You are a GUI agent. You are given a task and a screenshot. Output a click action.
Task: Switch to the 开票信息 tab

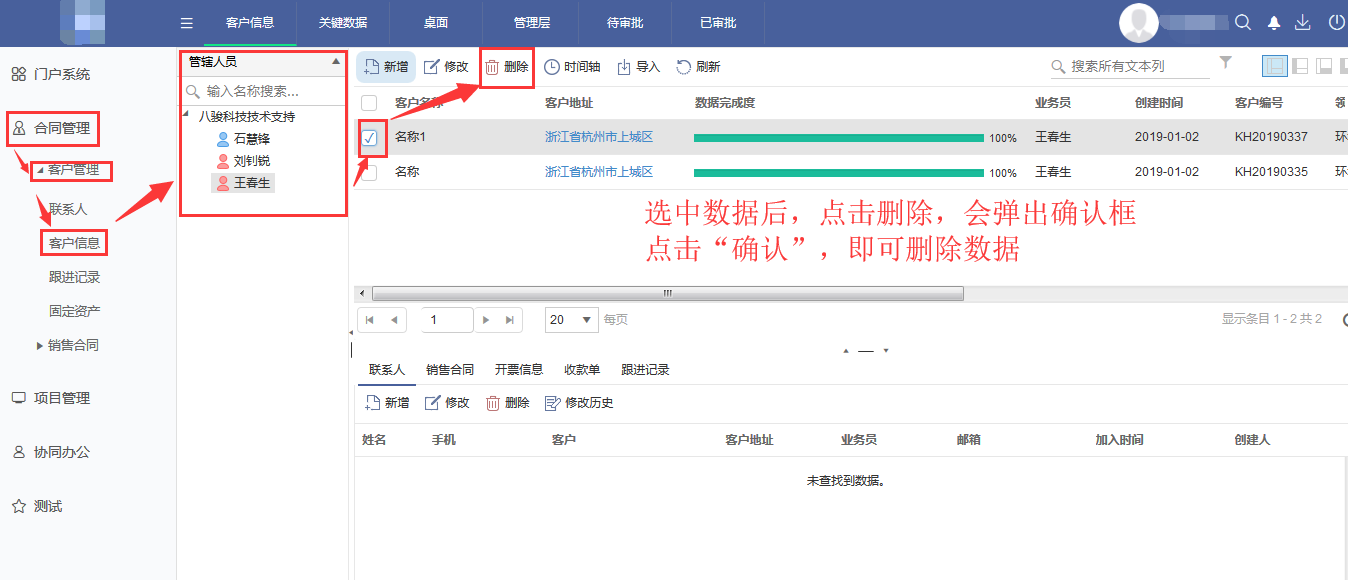click(x=518, y=370)
